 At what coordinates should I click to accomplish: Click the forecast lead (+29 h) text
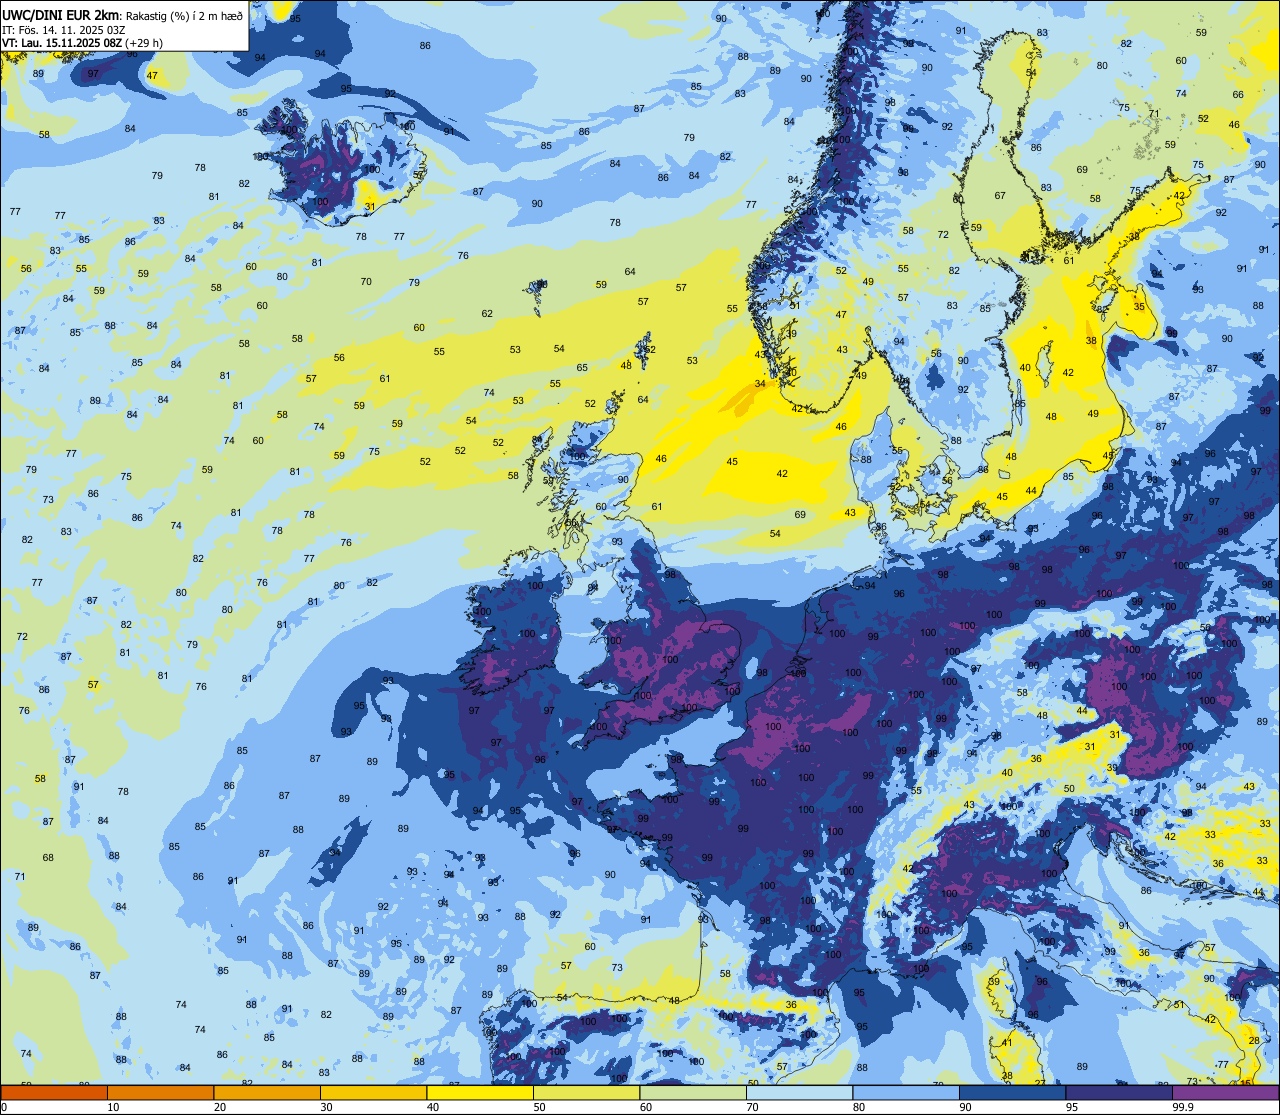(144, 43)
